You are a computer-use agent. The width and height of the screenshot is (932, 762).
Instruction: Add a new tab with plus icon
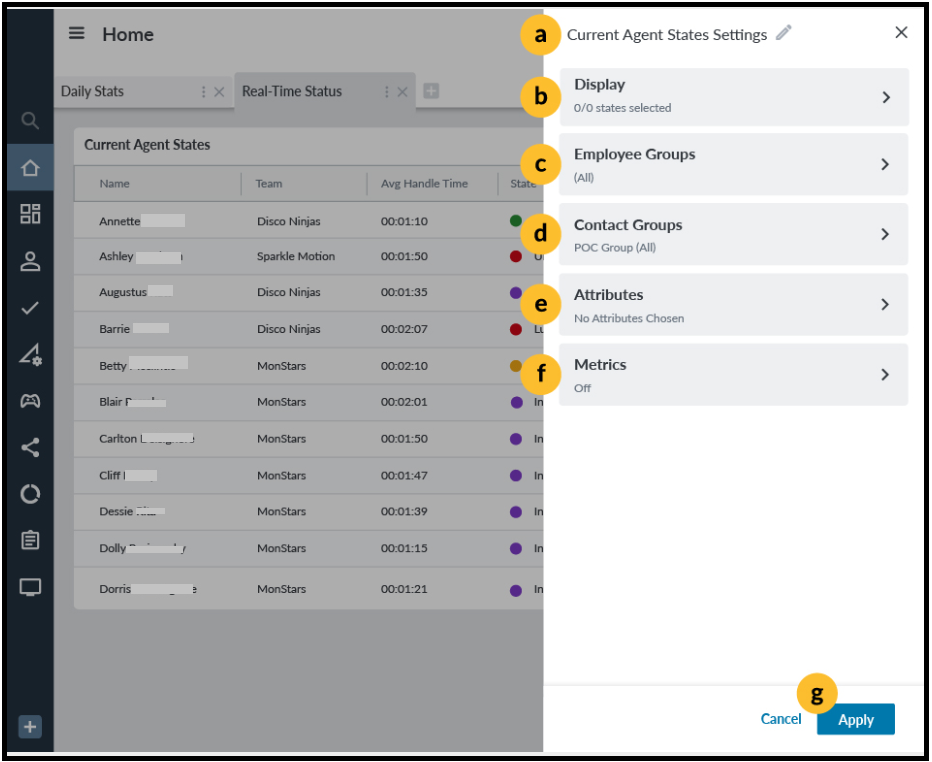coord(431,91)
